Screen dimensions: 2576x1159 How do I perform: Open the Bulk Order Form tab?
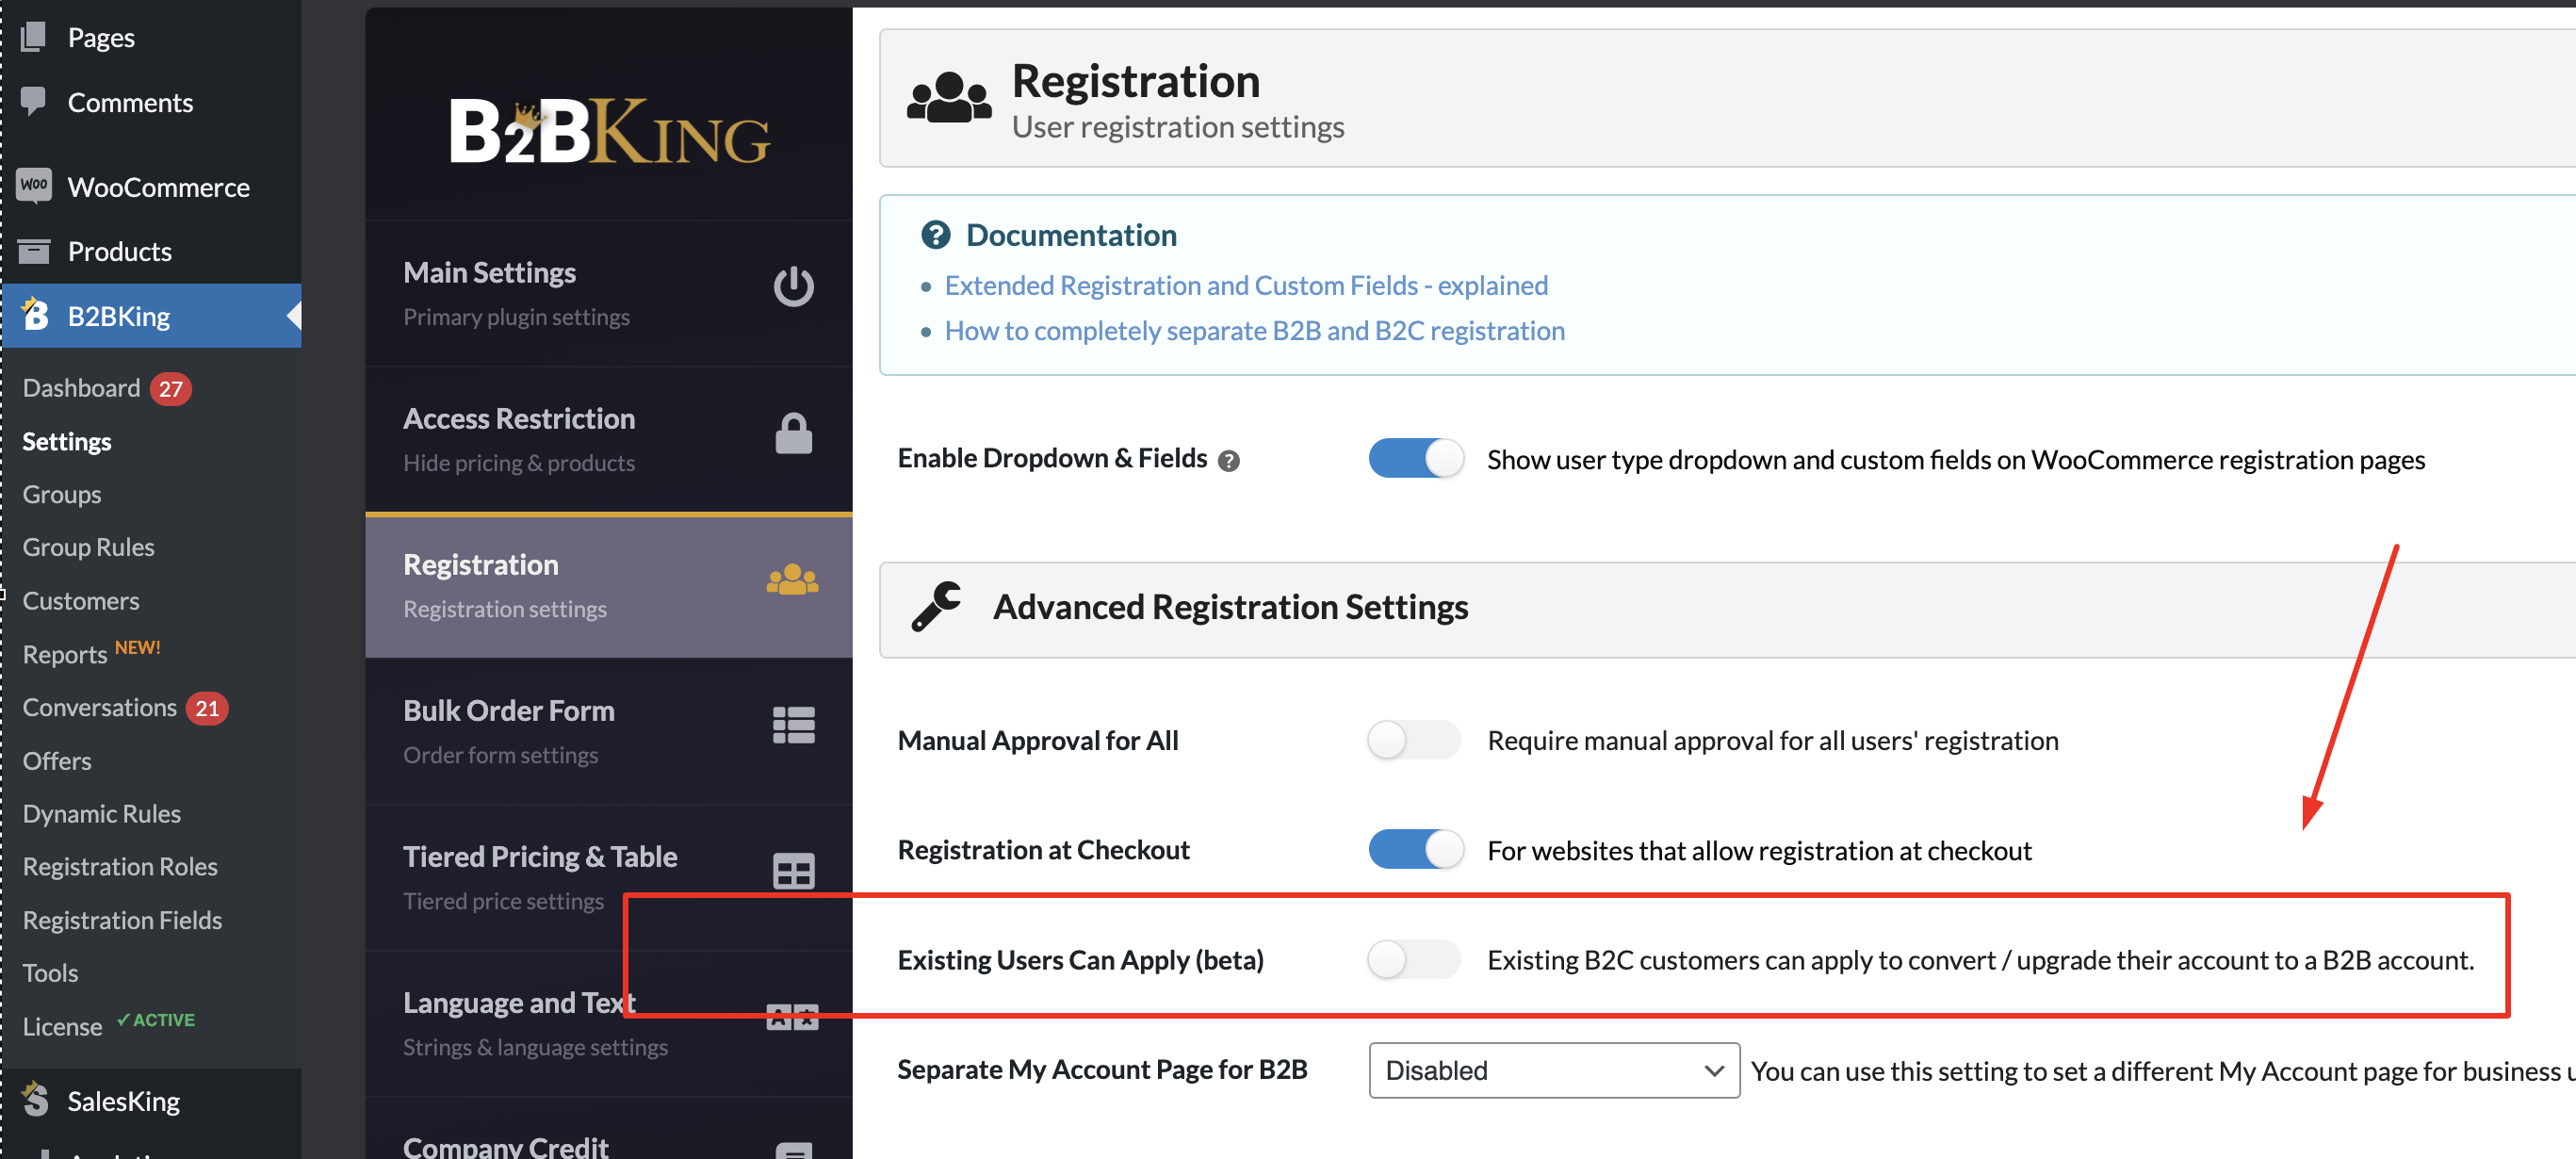[609, 731]
